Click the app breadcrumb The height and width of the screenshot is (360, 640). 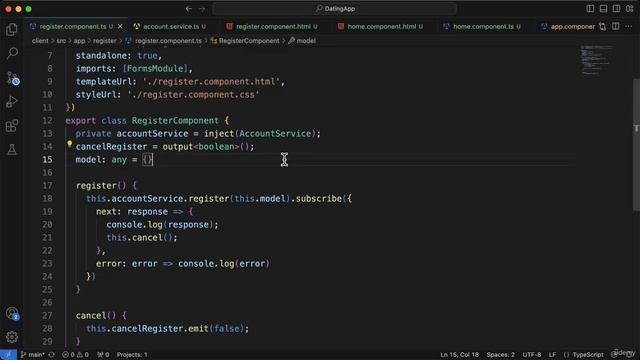coord(79,41)
